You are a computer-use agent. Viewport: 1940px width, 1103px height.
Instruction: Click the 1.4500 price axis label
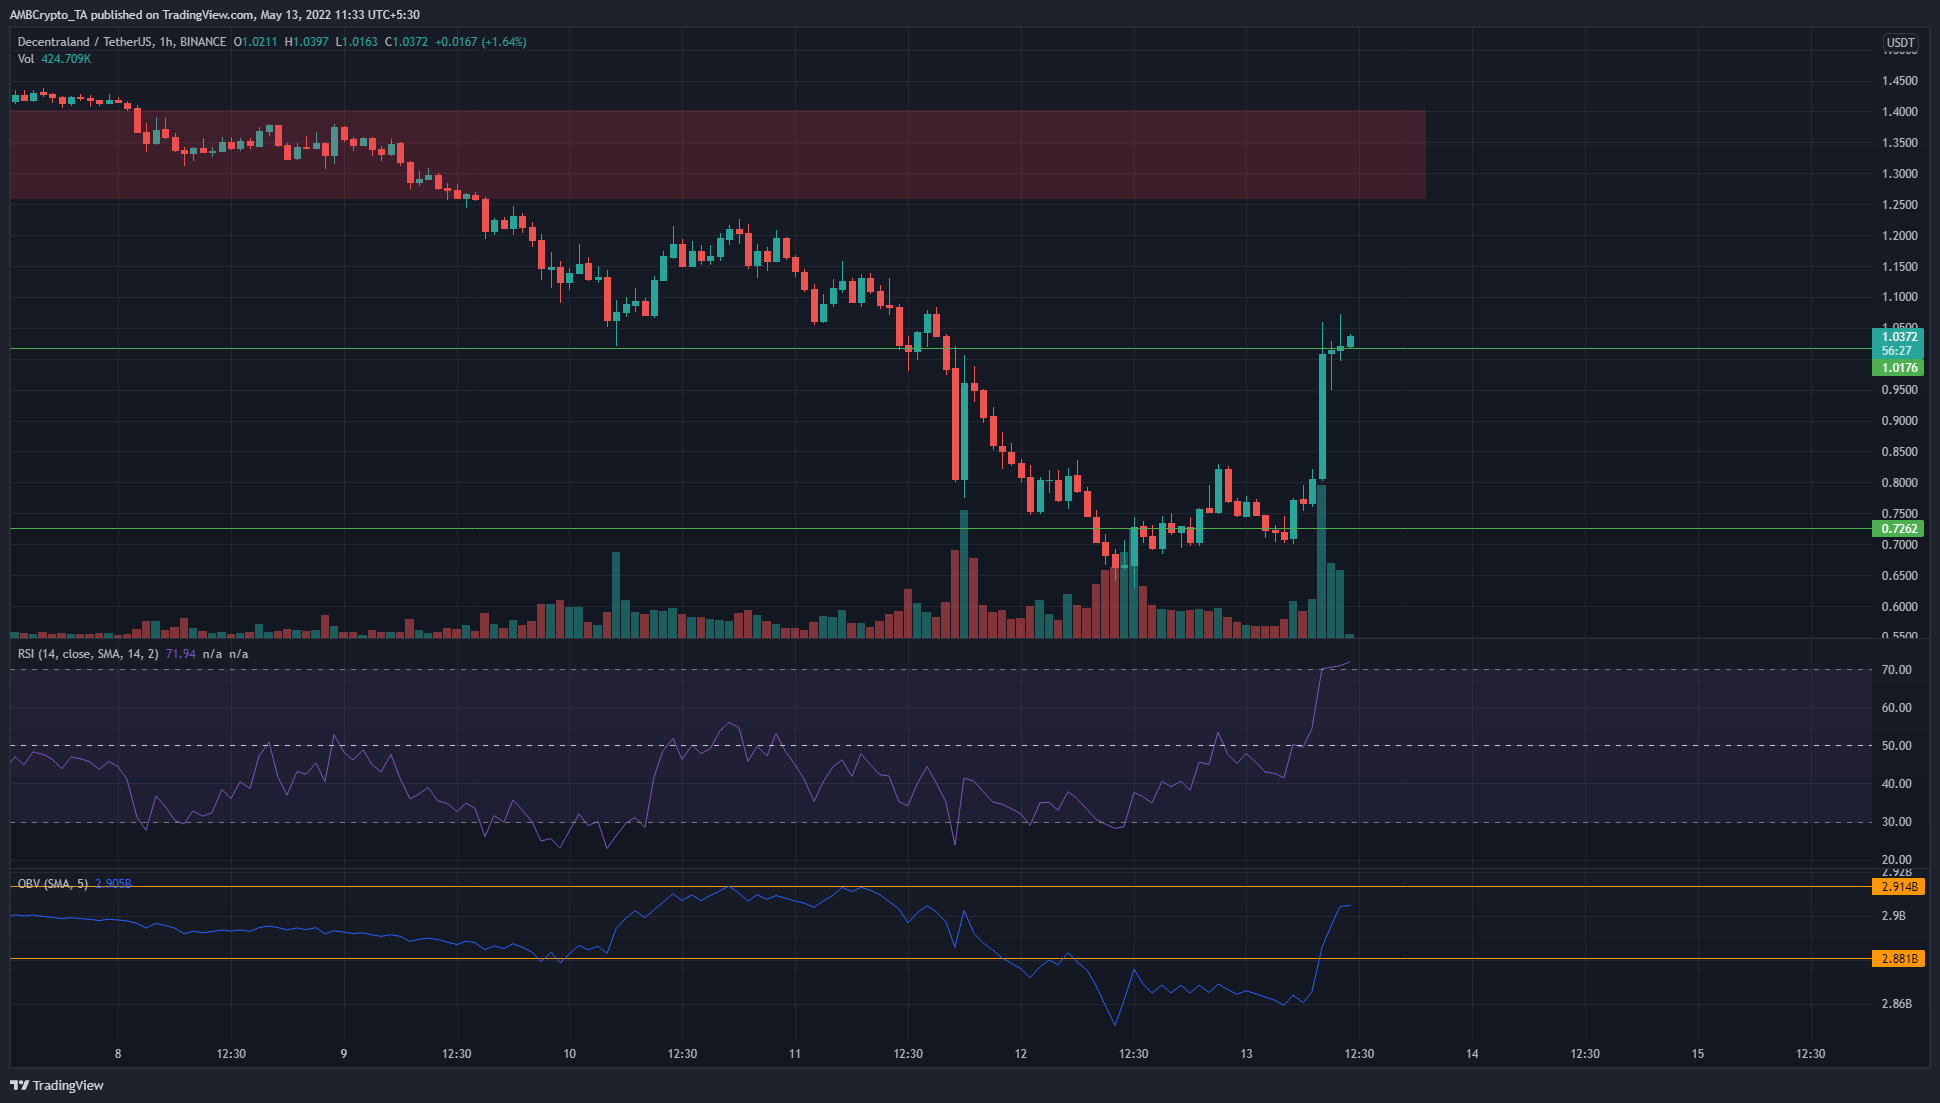(x=1899, y=81)
